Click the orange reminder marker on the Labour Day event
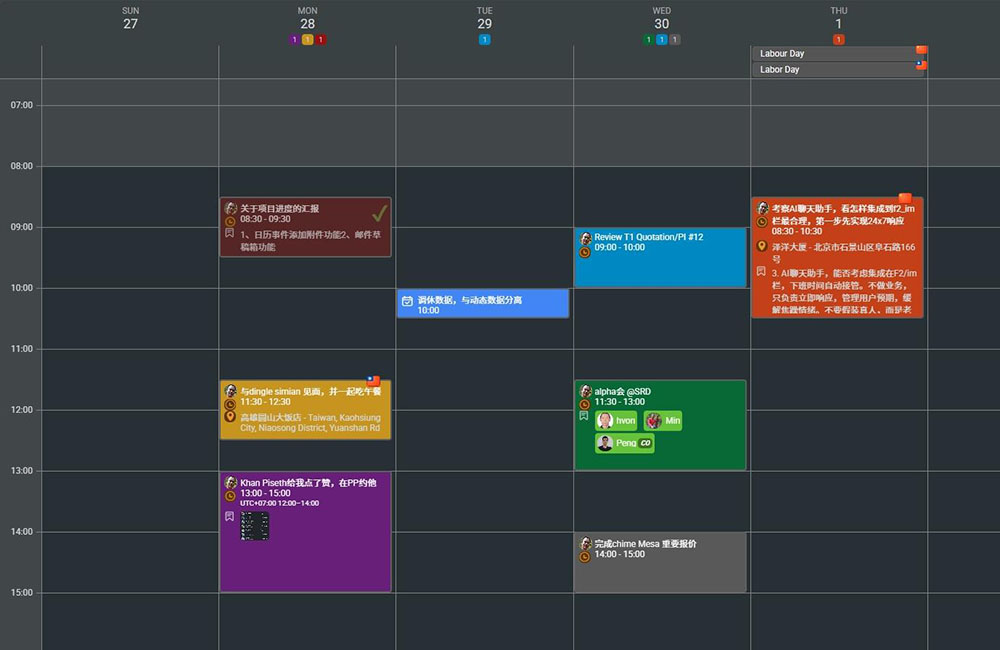 coord(921,50)
